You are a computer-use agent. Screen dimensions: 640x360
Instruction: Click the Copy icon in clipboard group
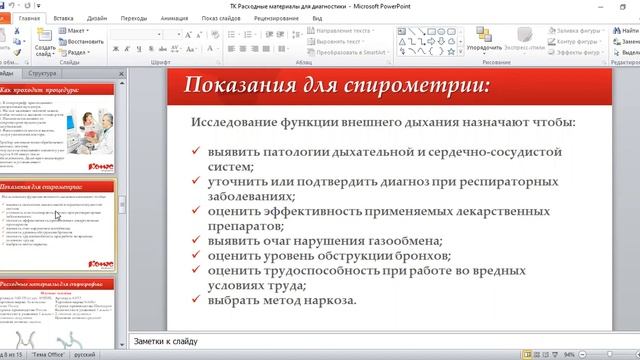(x=17, y=42)
